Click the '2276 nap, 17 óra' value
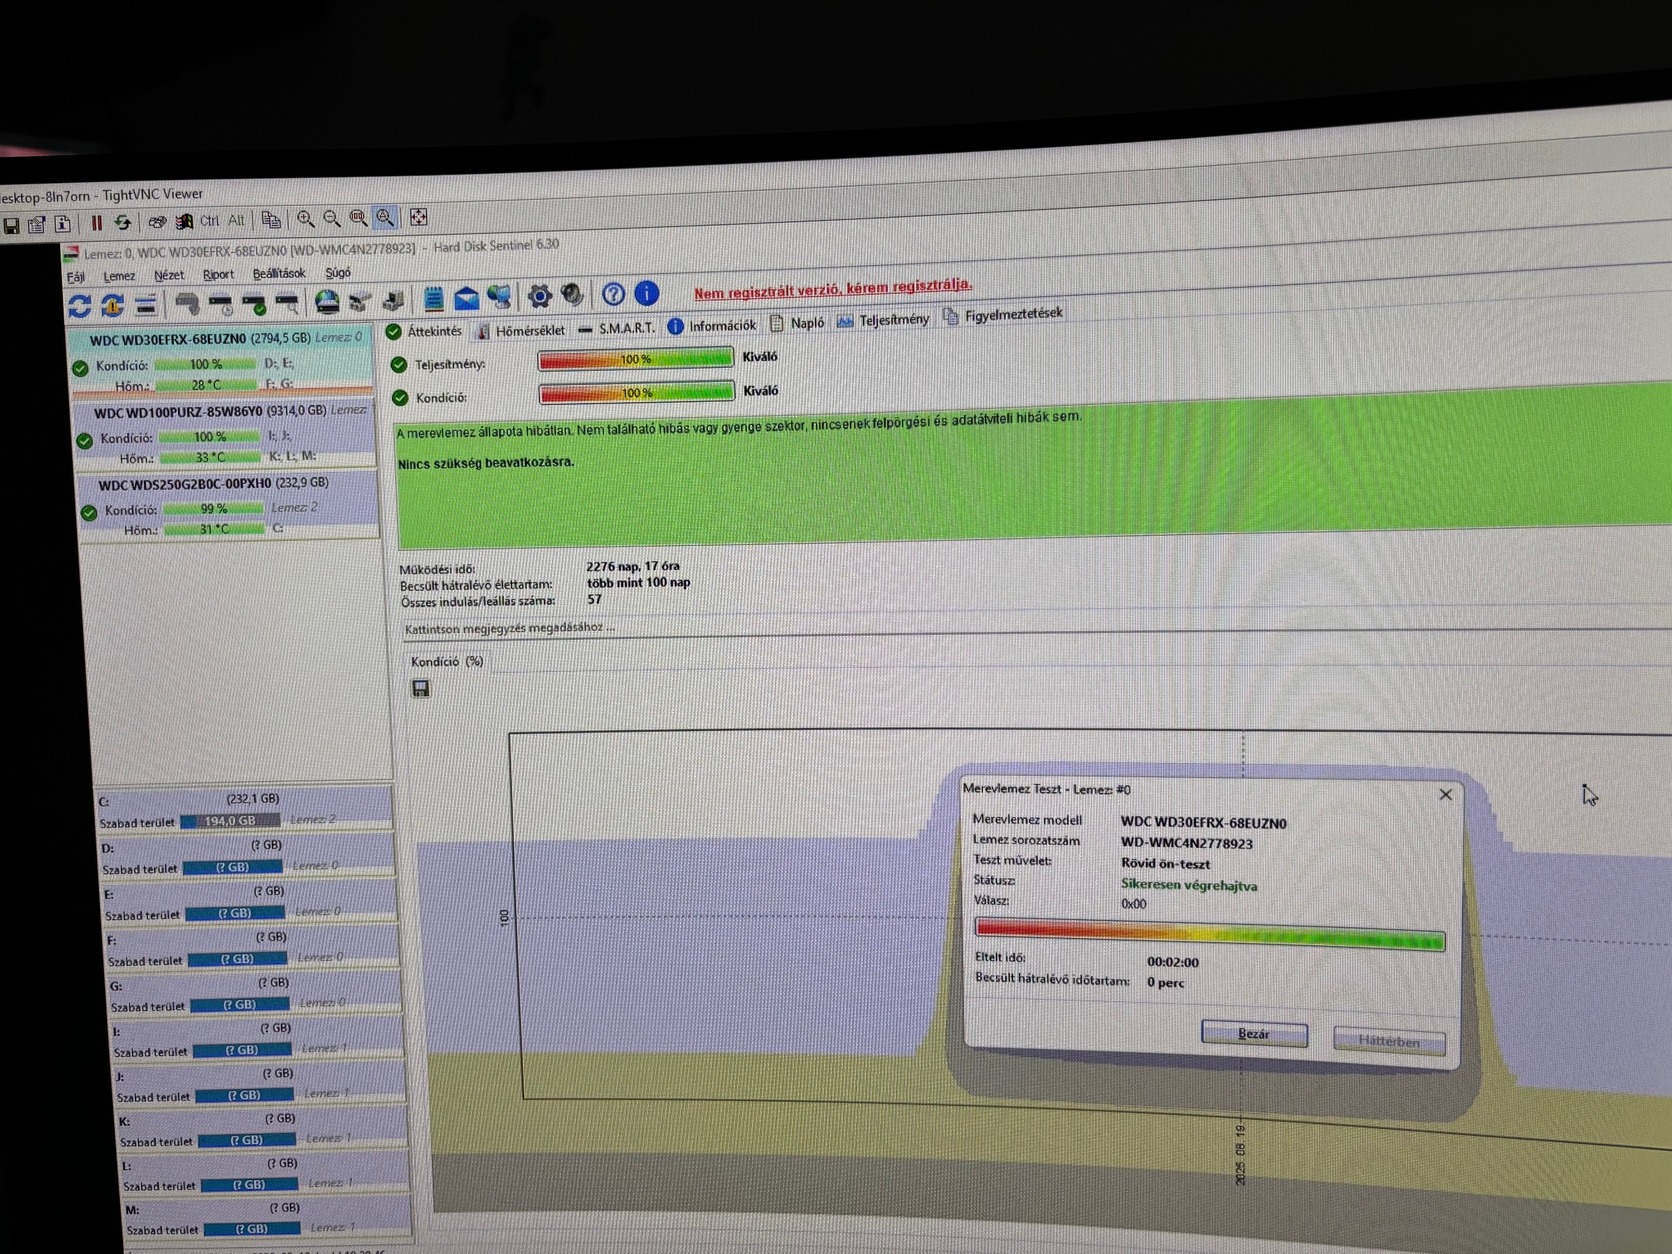Viewport: 1672px width, 1254px height. point(633,566)
